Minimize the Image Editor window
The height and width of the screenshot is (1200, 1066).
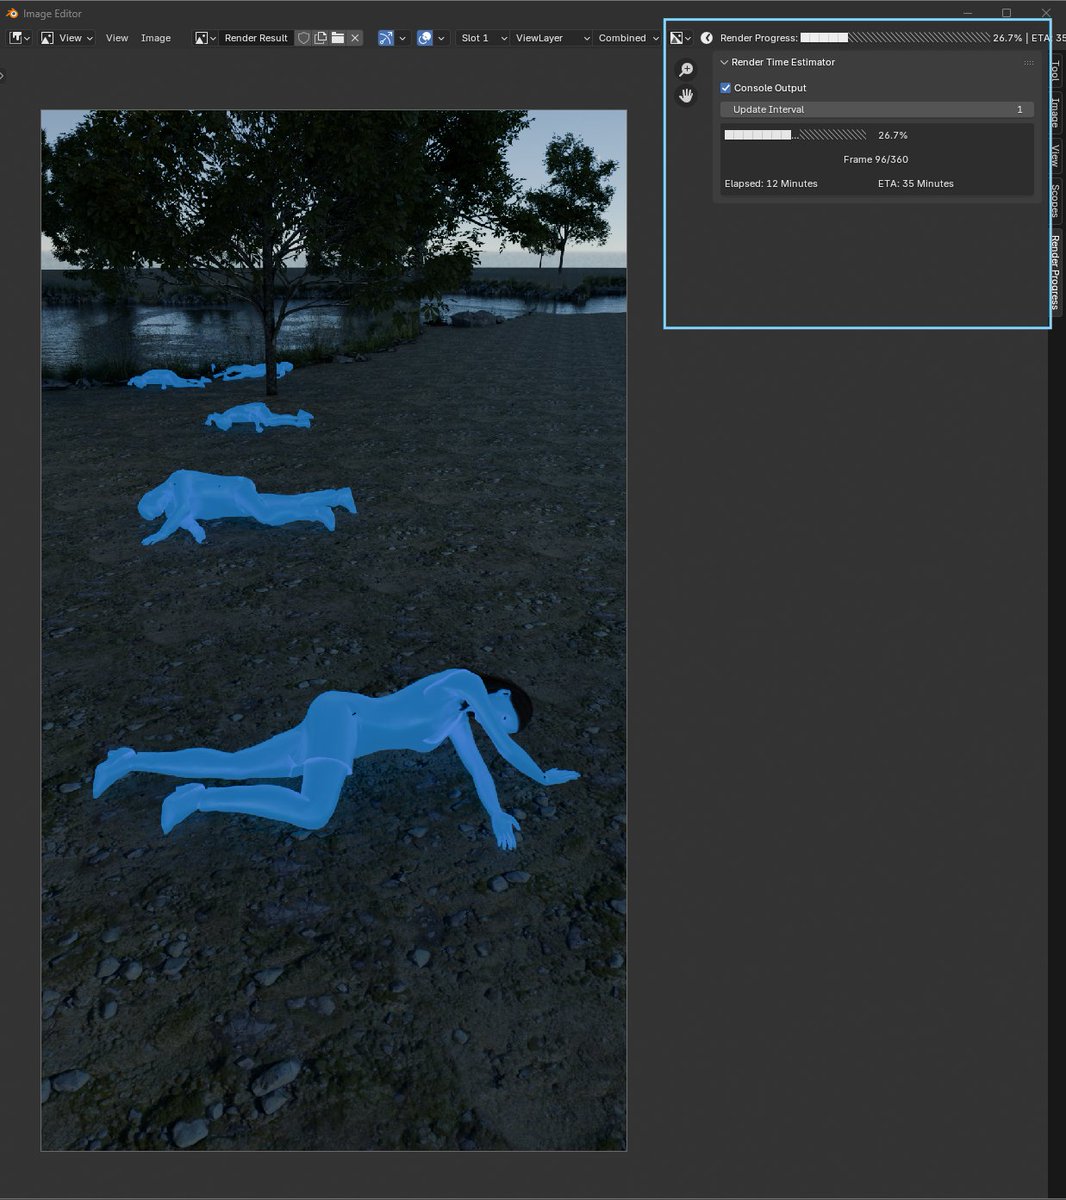pyautogui.click(x=968, y=13)
